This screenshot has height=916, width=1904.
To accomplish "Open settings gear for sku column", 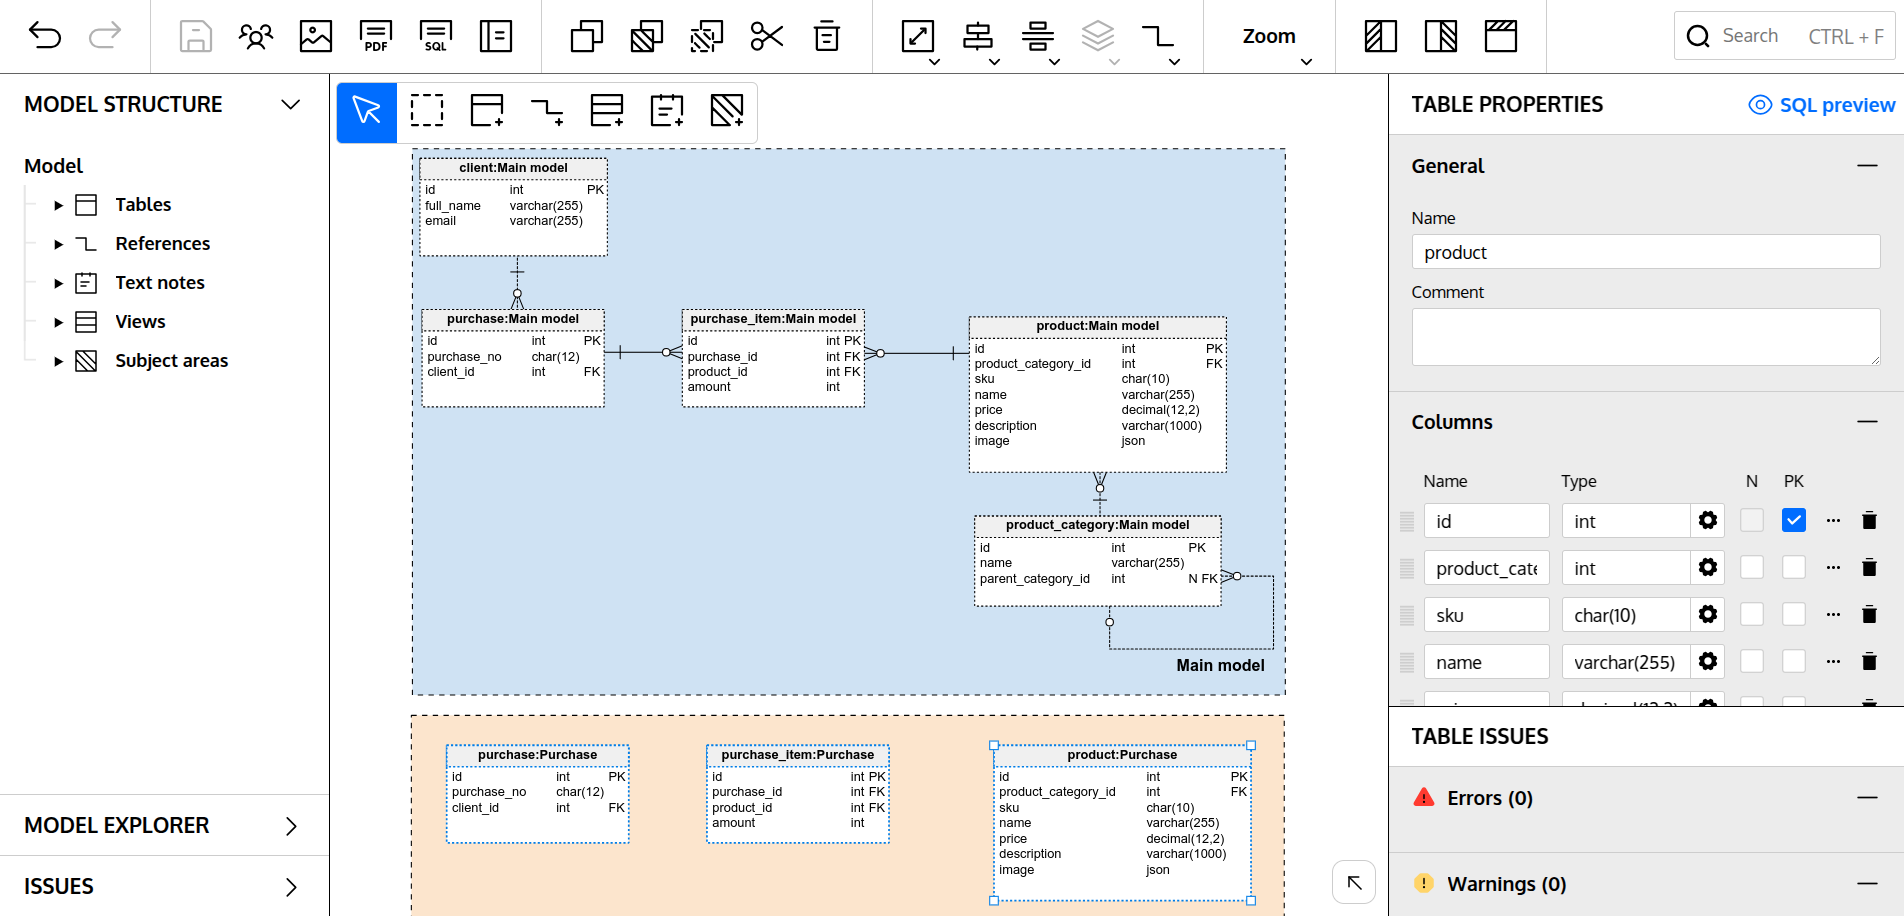I will pyautogui.click(x=1708, y=614).
